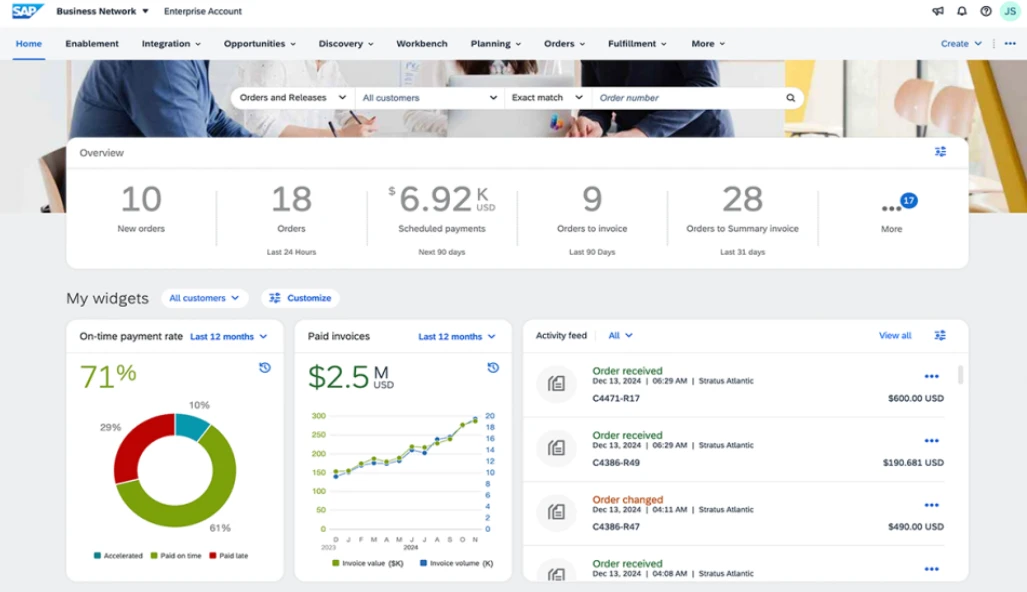Open options for order C4471-R17
The image size is (1027, 592).
pos(931,377)
